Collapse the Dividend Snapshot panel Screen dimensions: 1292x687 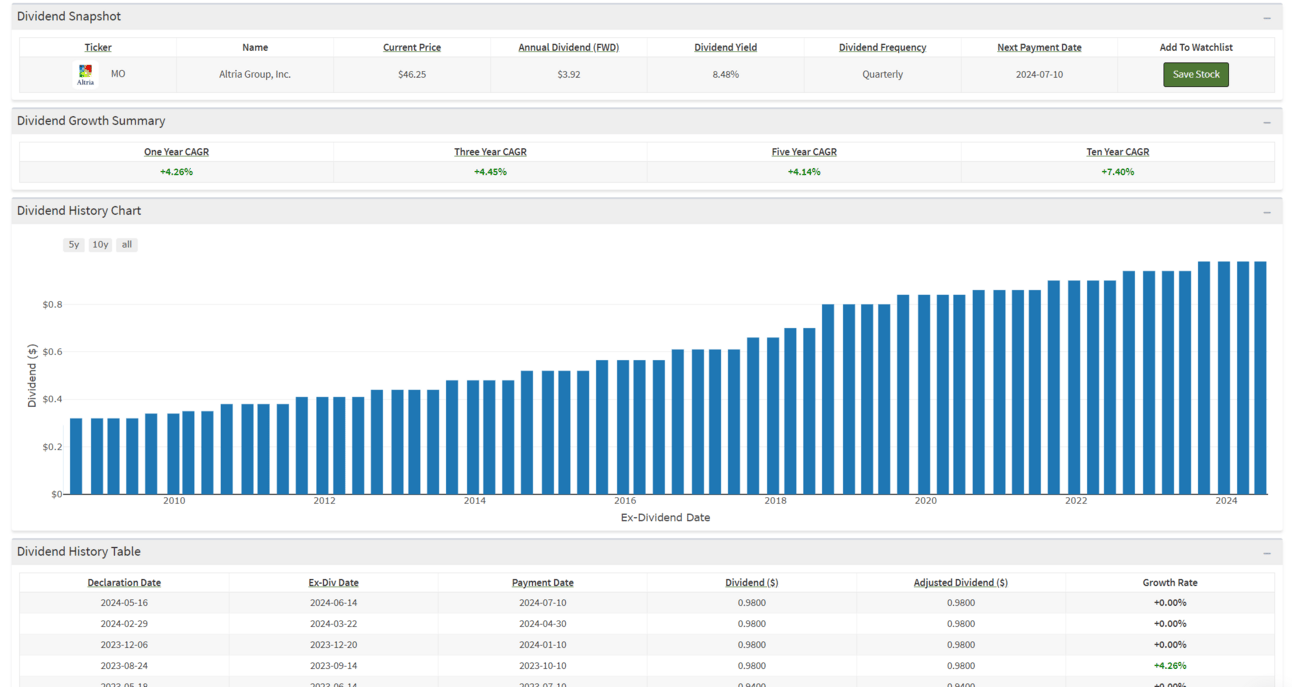[1266, 18]
